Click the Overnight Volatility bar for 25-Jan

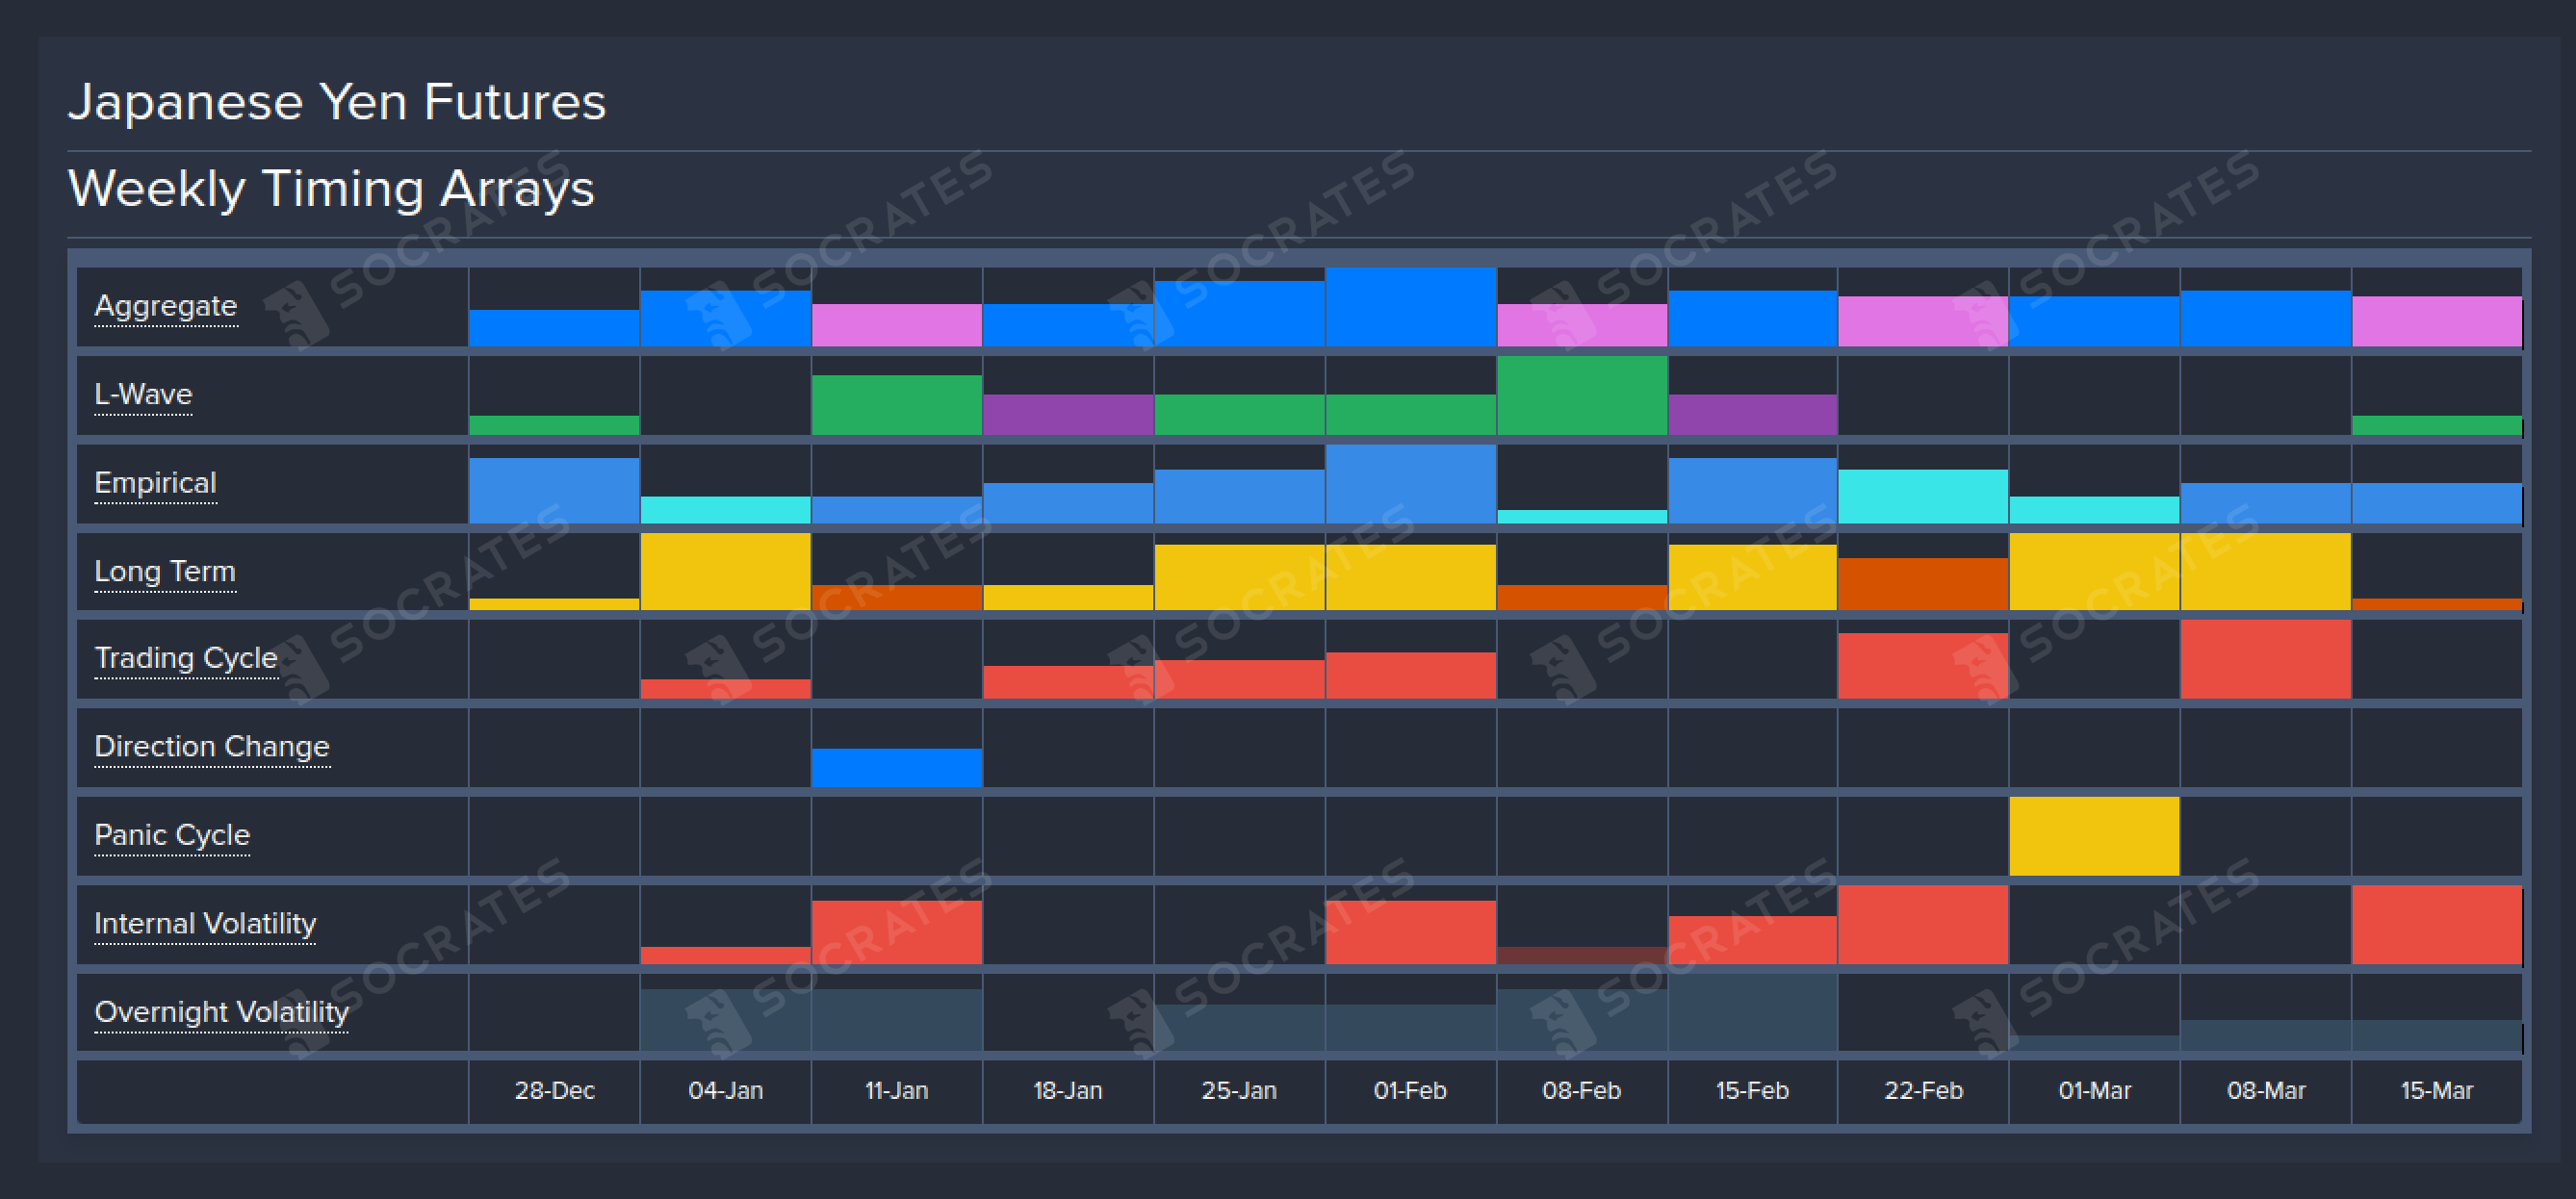(x=1239, y=1028)
